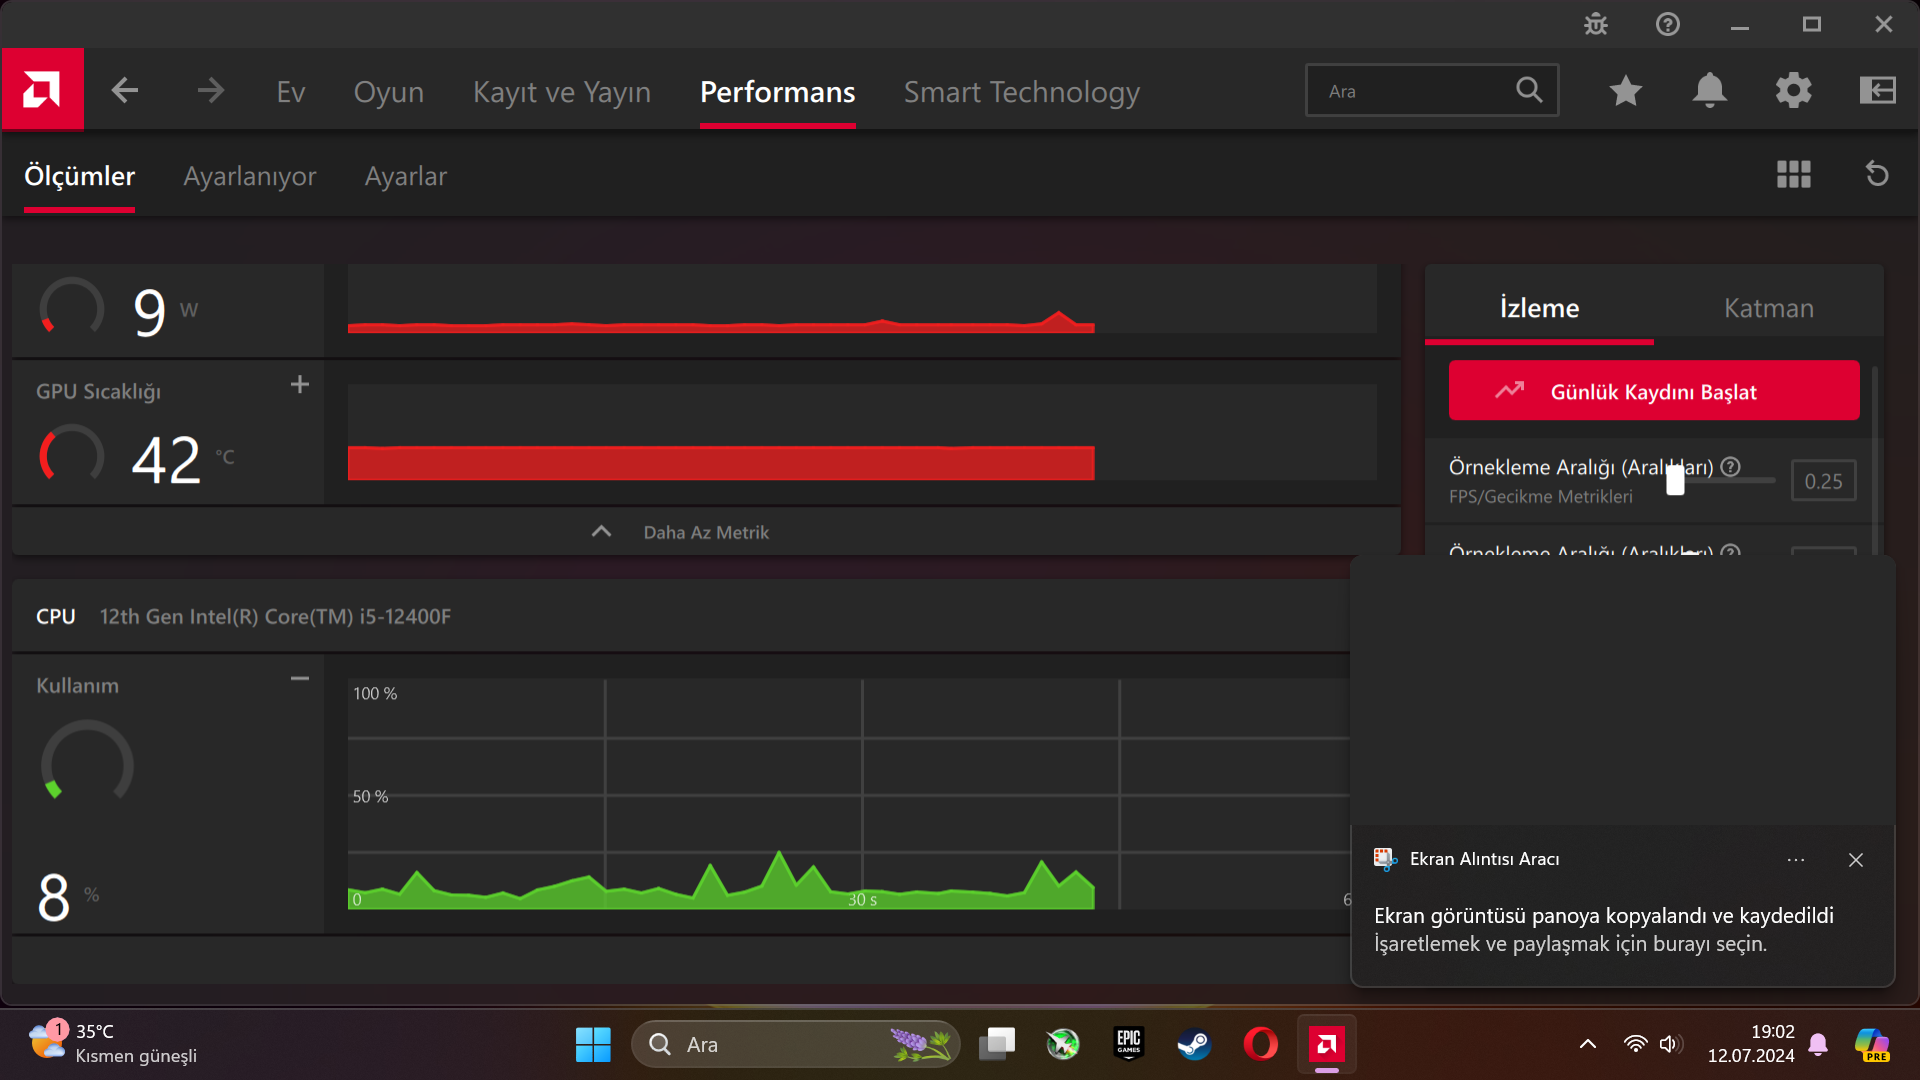Viewport: 1920px width, 1080px height.
Task: Click the Örnekleme Aralığı slider handle
Action: pyautogui.click(x=1675, y=481)
